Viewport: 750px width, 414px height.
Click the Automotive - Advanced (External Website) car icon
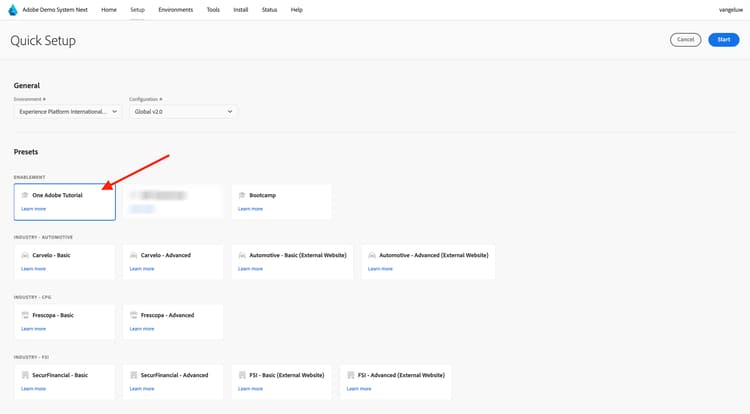coord(372,255)
